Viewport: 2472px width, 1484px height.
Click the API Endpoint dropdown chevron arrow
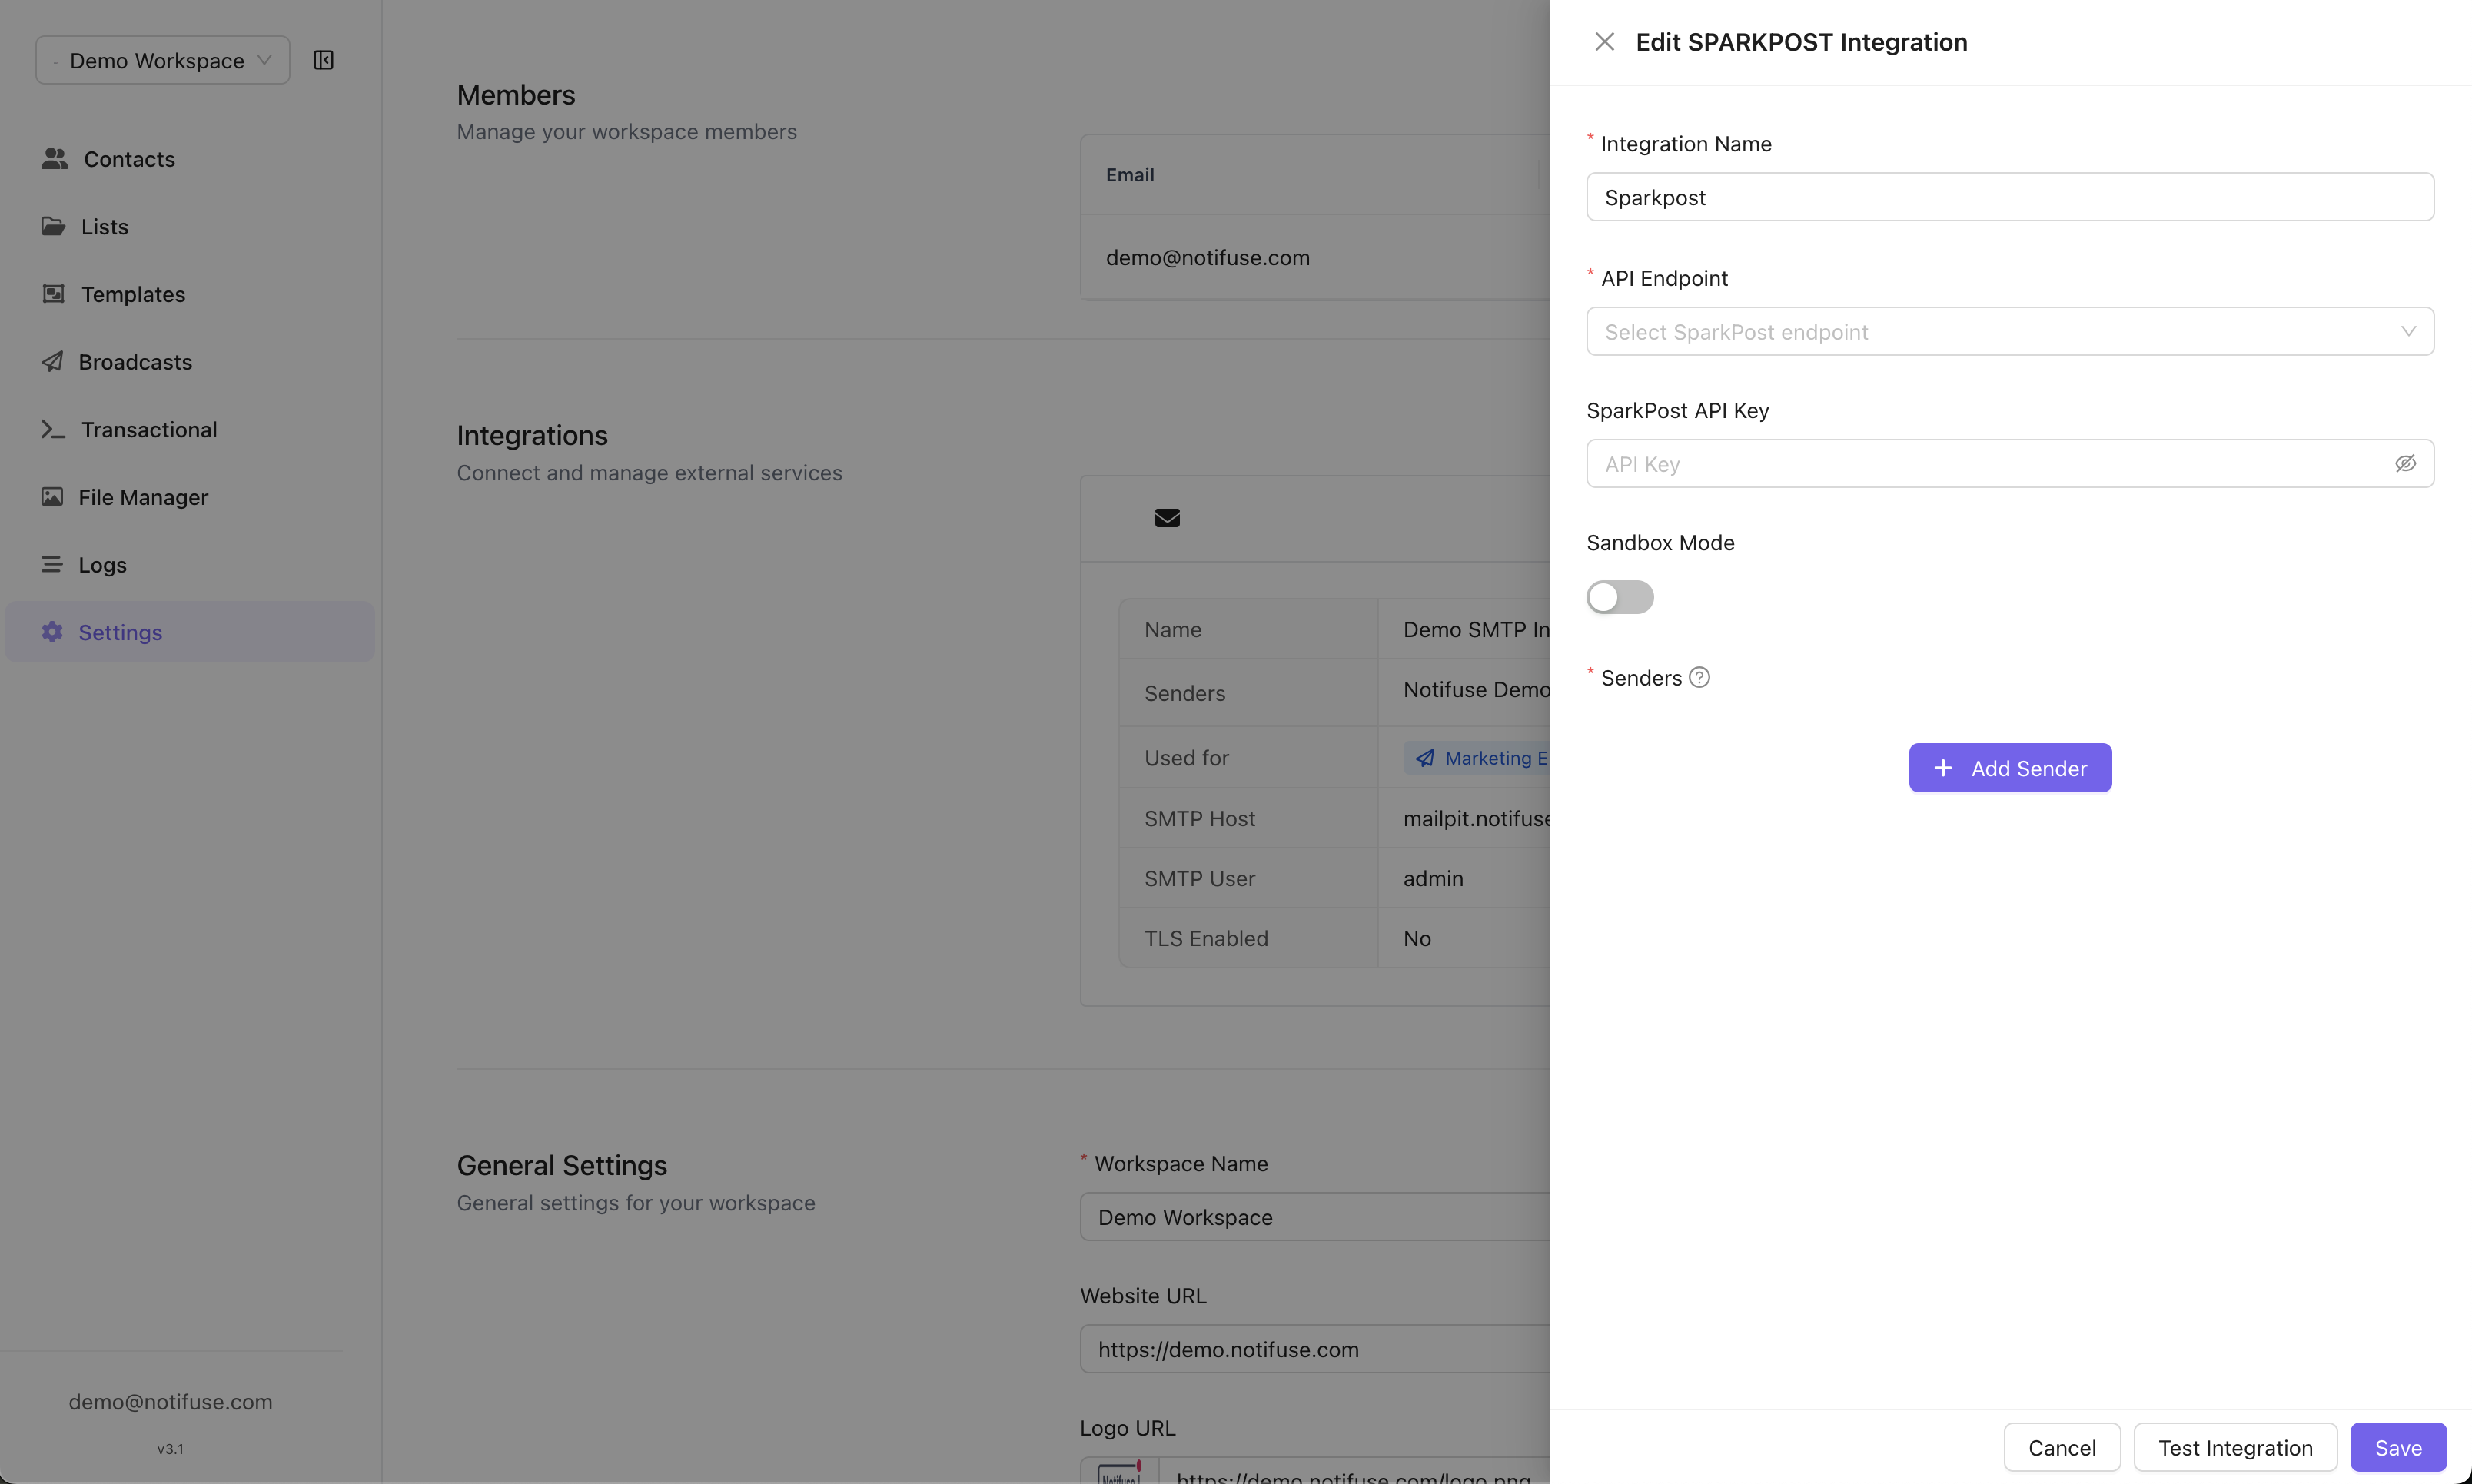2408,331
